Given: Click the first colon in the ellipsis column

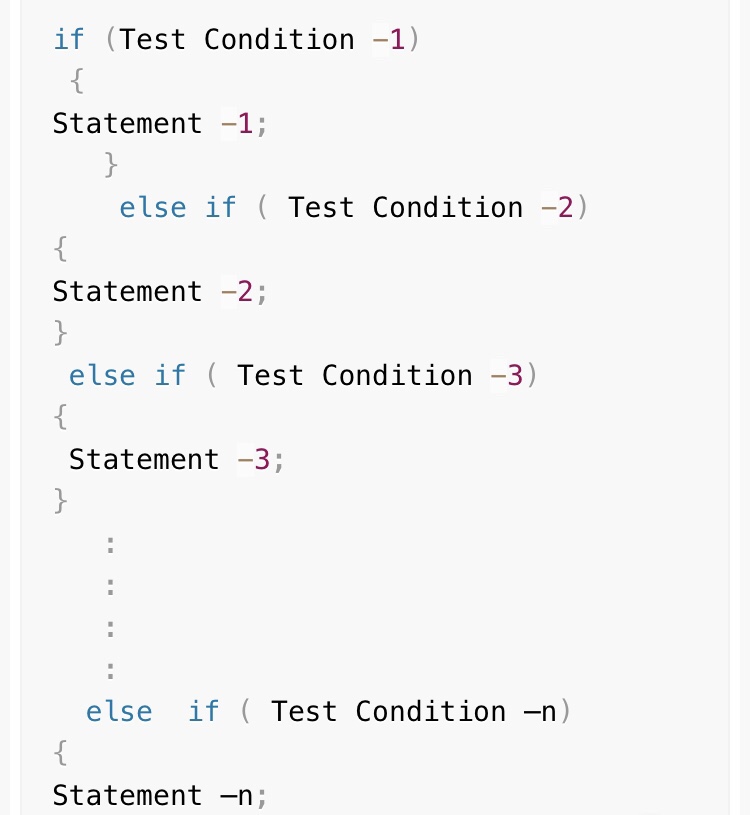Looking at the screenshot, I should click(110, 545).
